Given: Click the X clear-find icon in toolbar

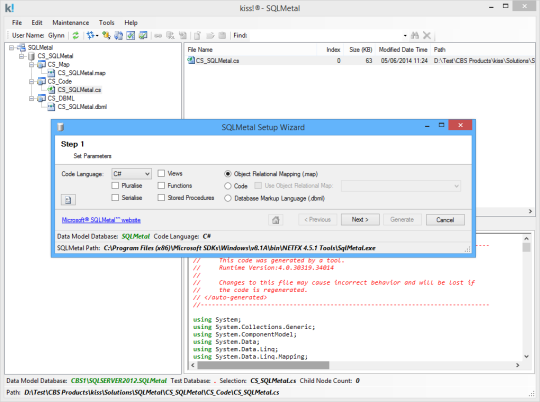Looking at the screenshot, I should (427, 35).
